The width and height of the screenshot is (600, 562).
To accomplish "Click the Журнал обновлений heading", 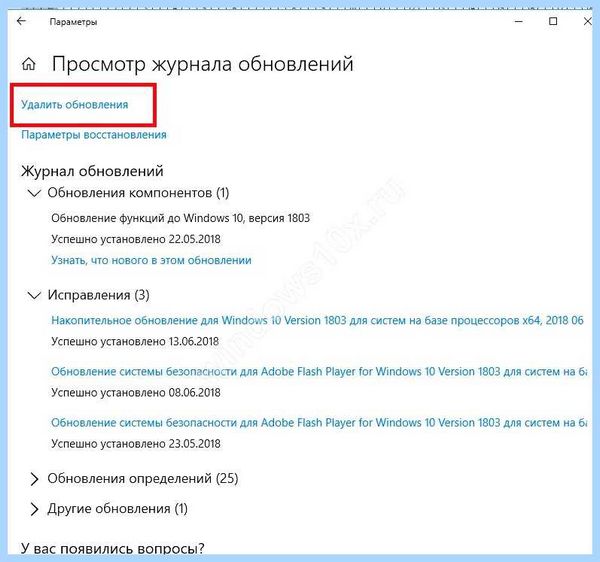I will [92, 171].
